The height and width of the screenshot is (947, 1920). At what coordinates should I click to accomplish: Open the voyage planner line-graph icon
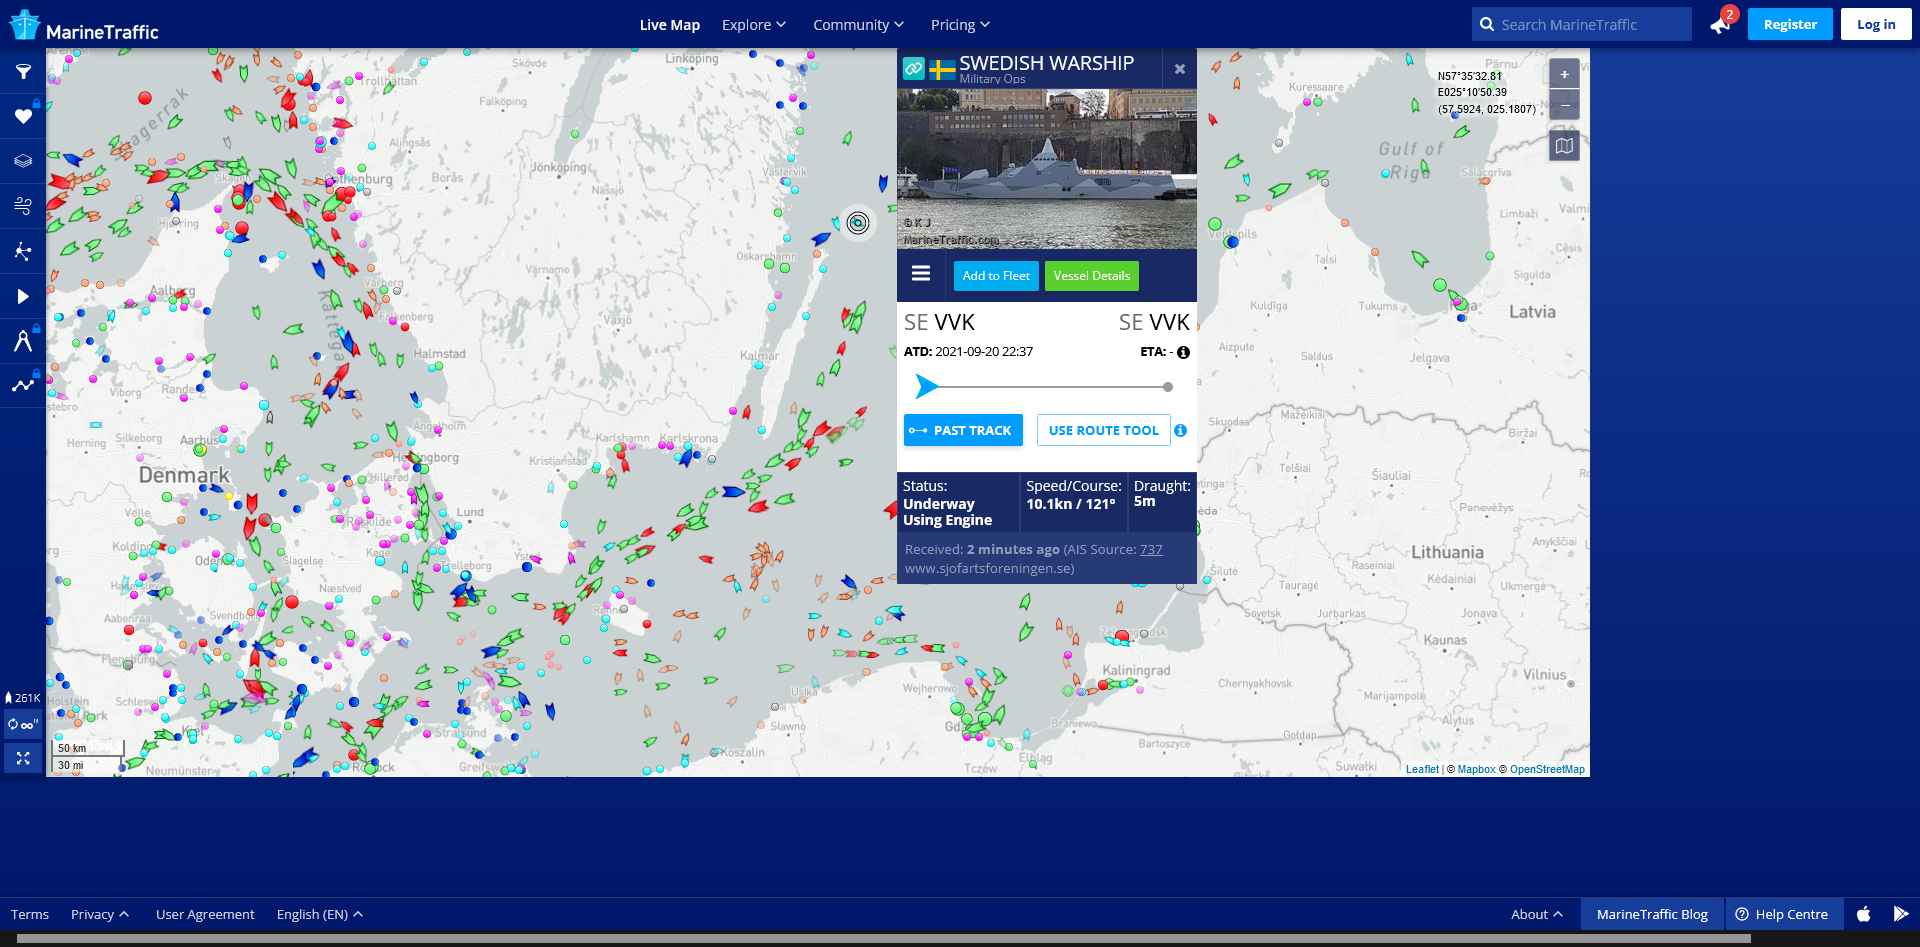coord(23,385)
